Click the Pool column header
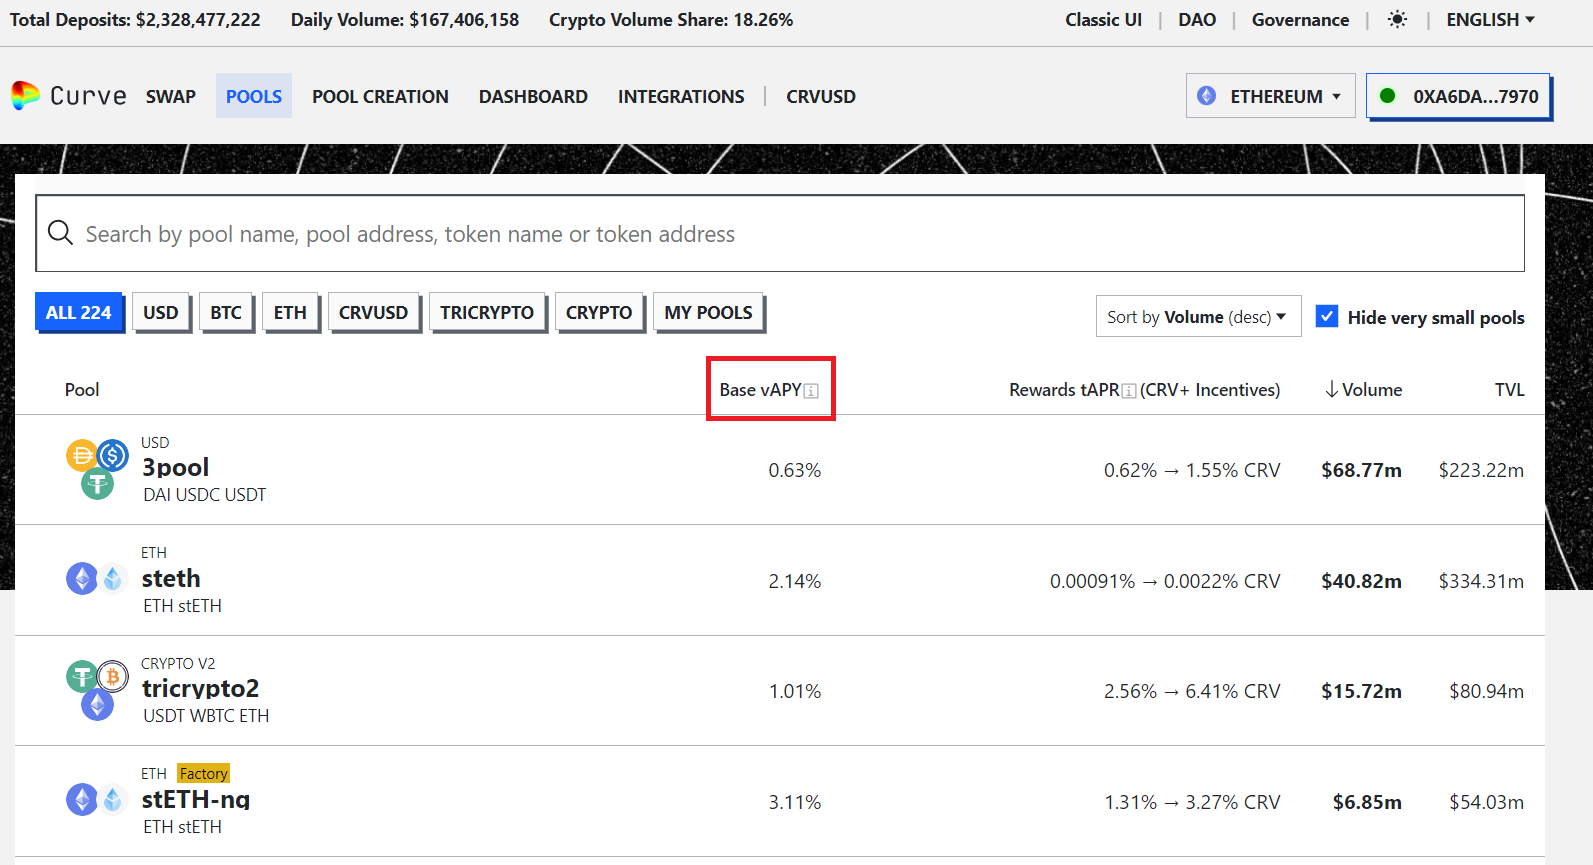Screen dimensions: 1593x865 [82, 390]
